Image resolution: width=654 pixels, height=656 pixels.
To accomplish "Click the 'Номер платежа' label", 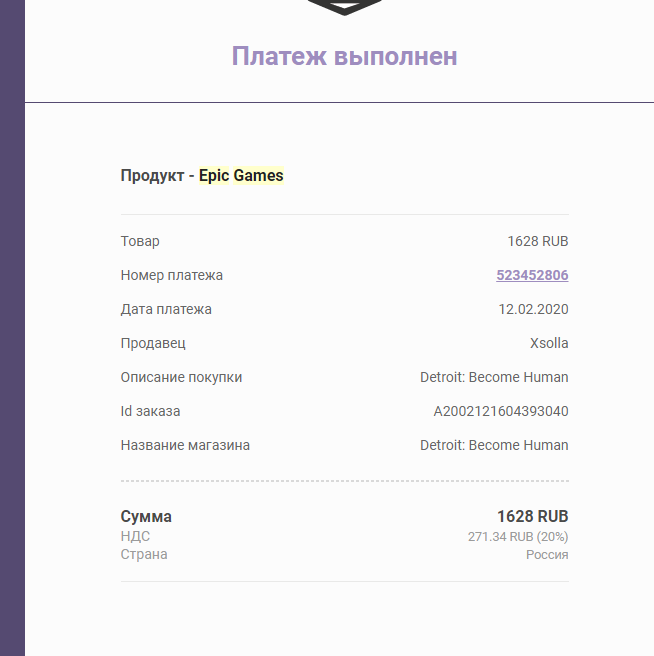I will [x=172, y=275].
